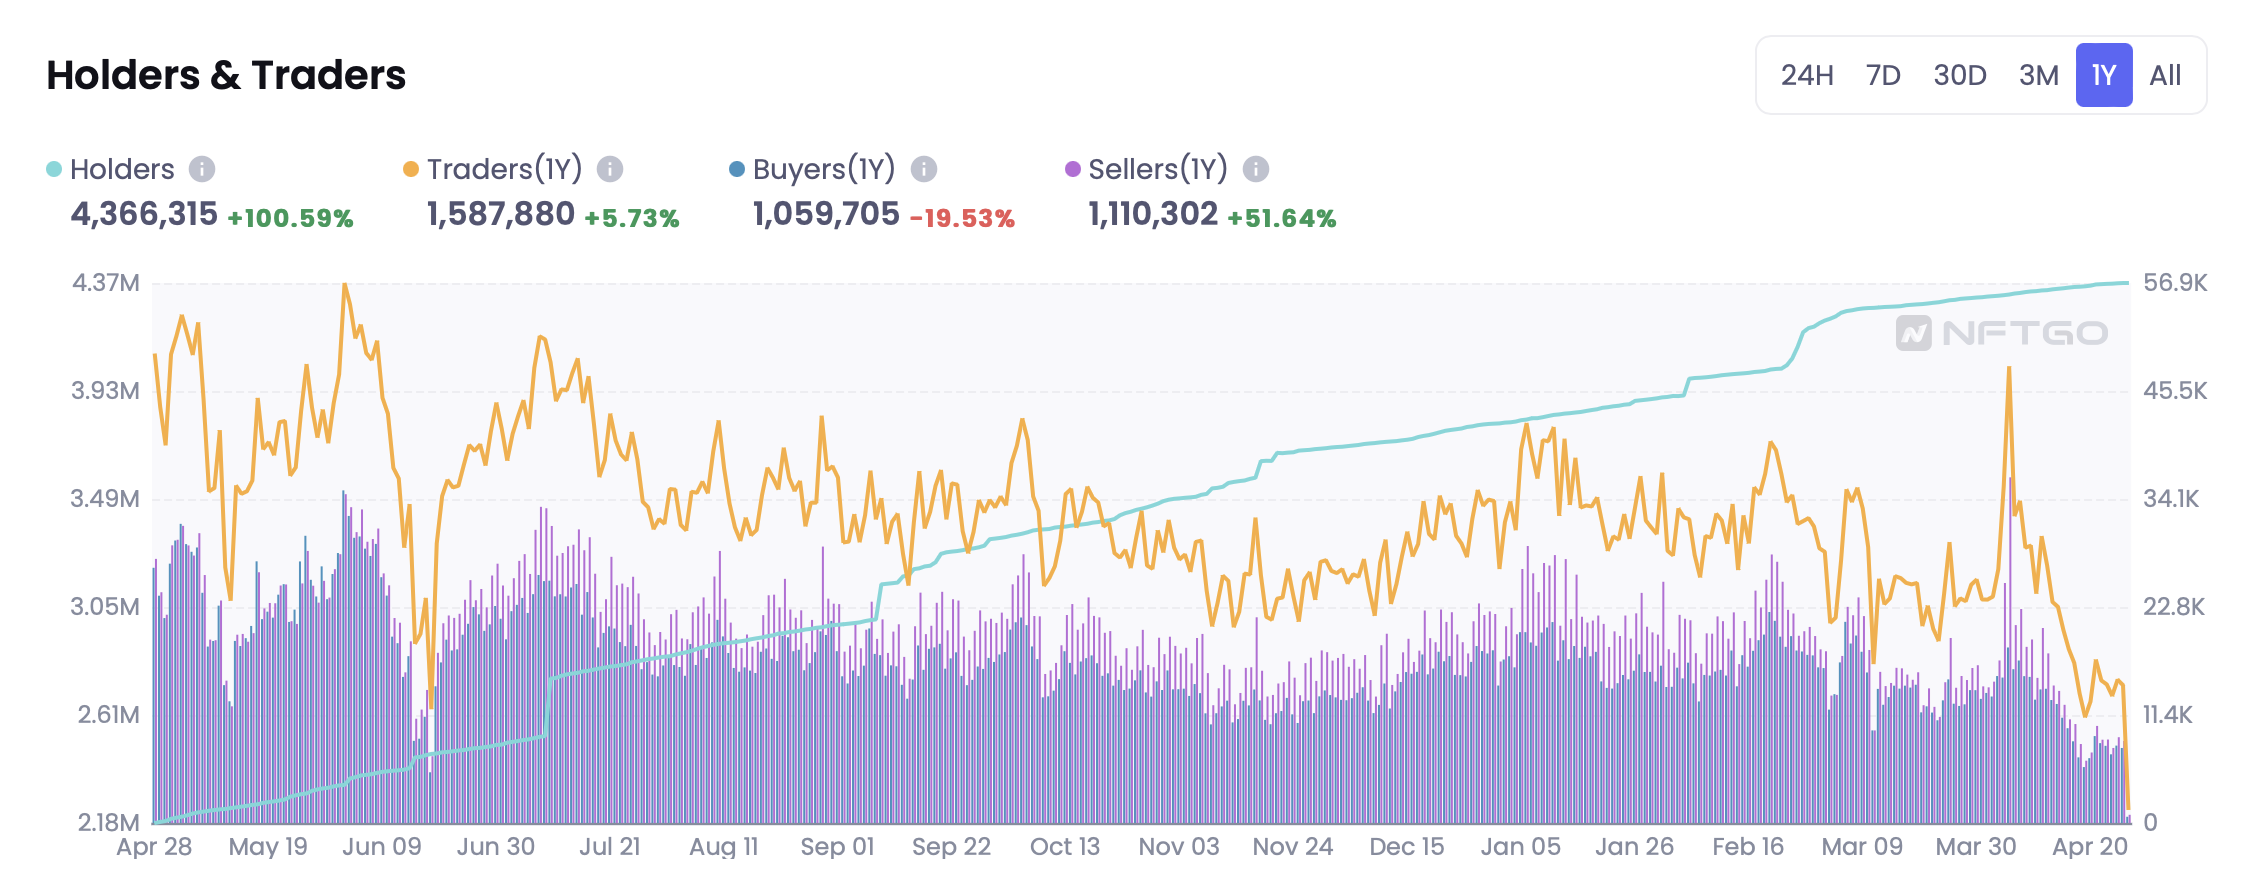Image resolution: width=2250 pixels, height=875 pixels.
Task: Show All time range data
Action: click(x=2165, y=75)
